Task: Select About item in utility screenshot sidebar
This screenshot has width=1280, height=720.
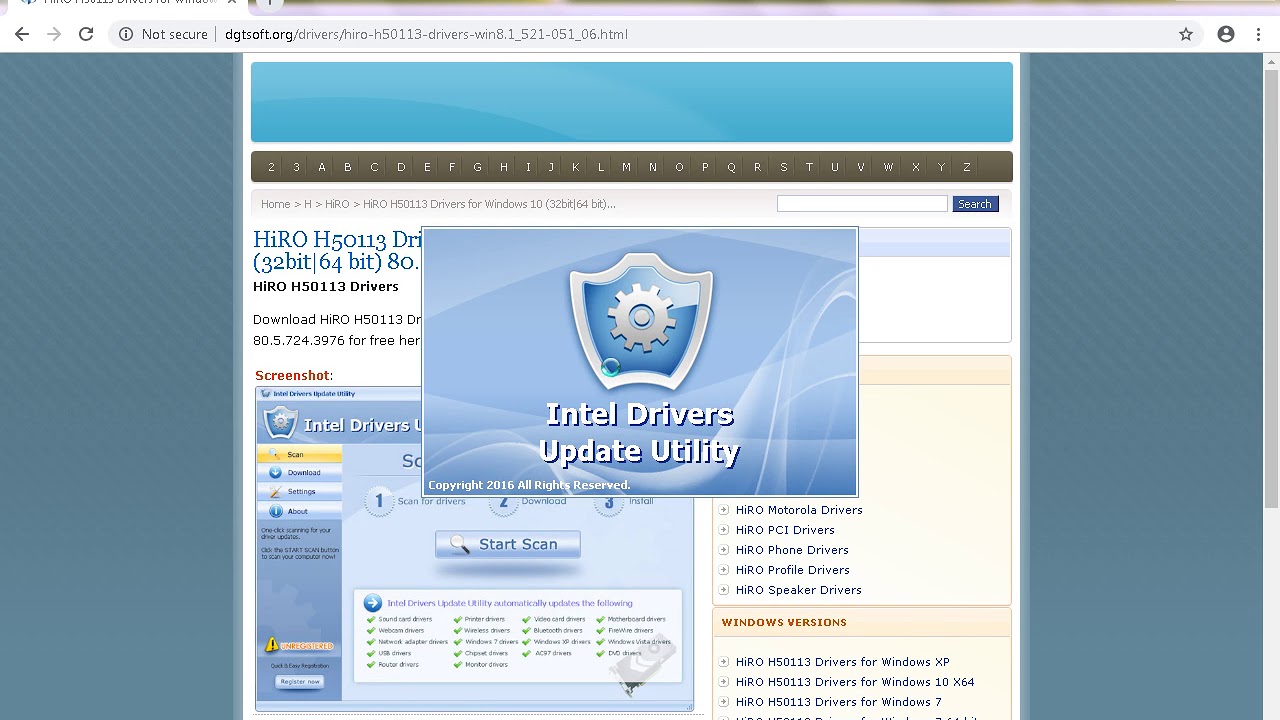Action: (x=299, y=511)
